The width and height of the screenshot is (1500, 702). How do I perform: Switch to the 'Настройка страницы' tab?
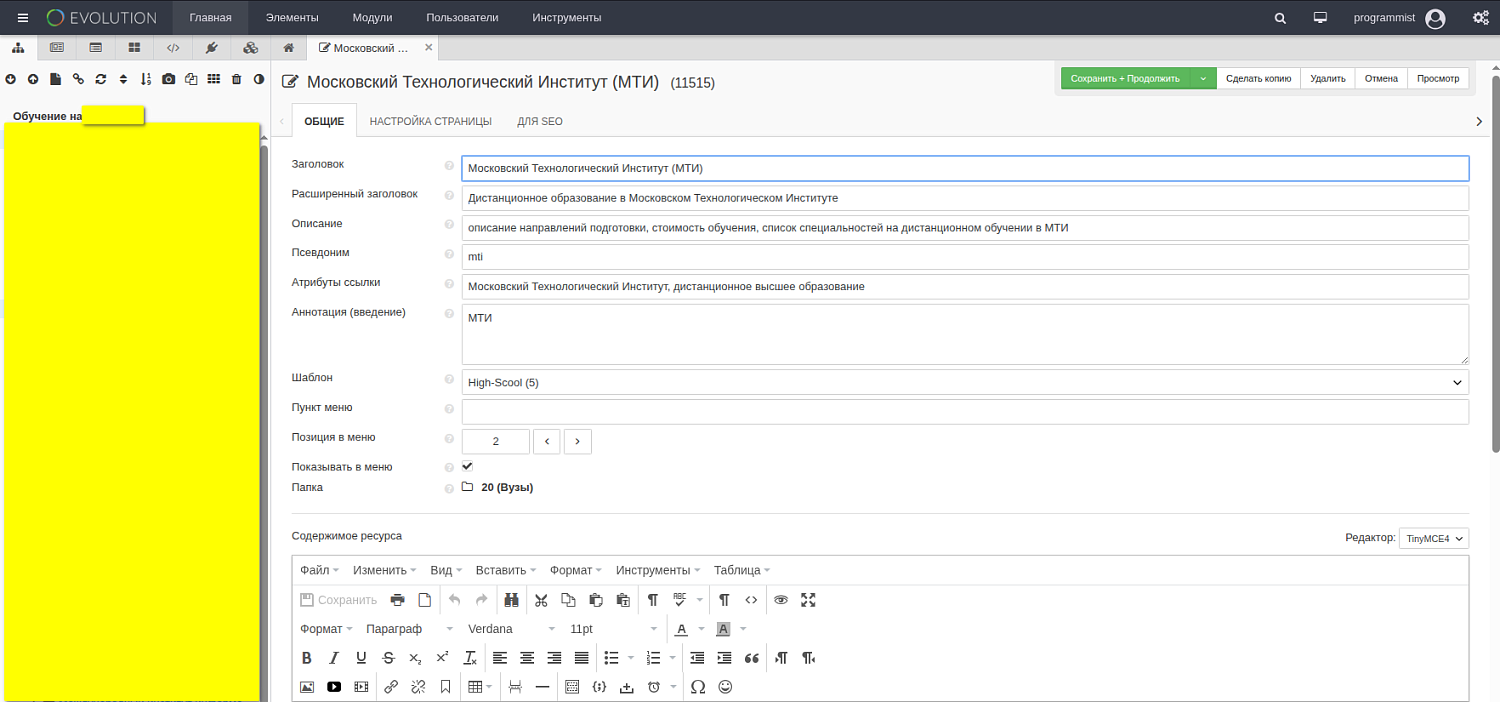[x=430, y=121]
